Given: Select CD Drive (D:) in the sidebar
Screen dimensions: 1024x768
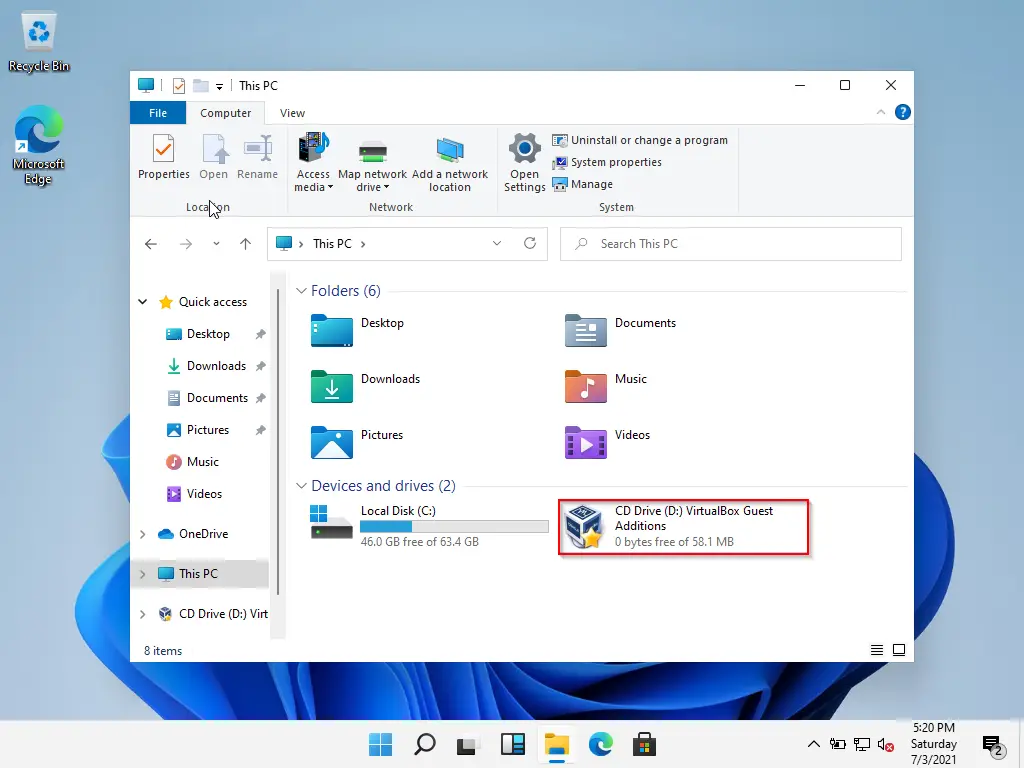Looking at the screenshot, I should click(x=214, y=614).
